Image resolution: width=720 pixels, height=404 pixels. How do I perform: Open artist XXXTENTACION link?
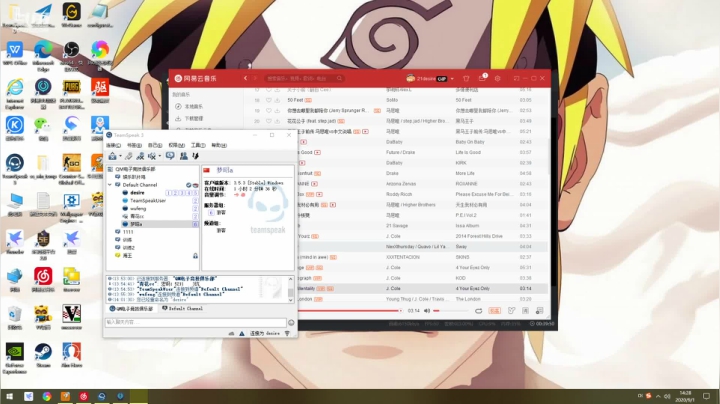[403, 257]
